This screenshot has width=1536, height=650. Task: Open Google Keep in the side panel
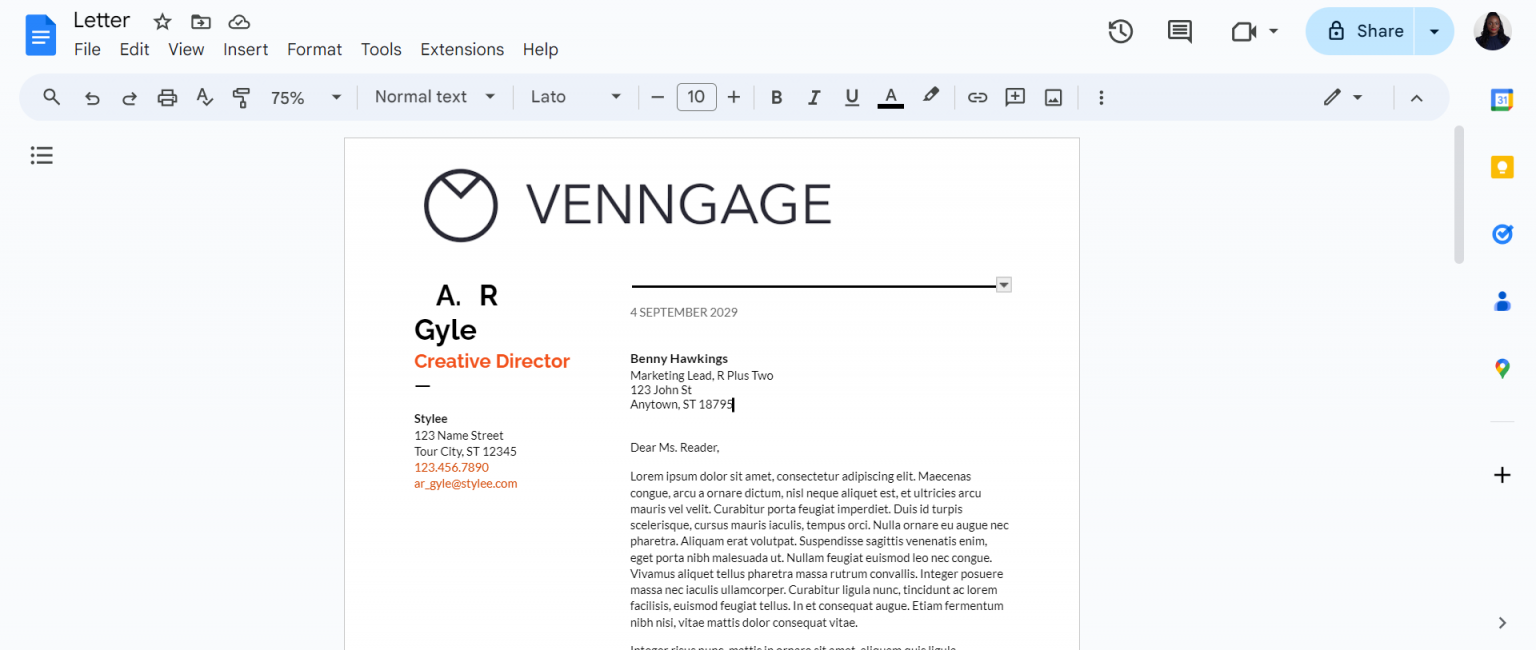1501,166
